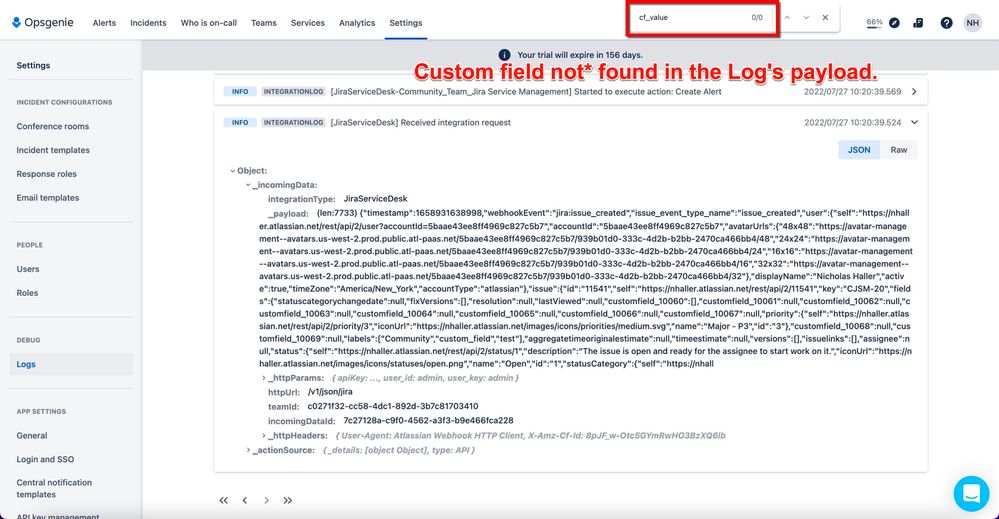Jump to previous search match
This screenshot has height=519, width=999.
point(787,18)
